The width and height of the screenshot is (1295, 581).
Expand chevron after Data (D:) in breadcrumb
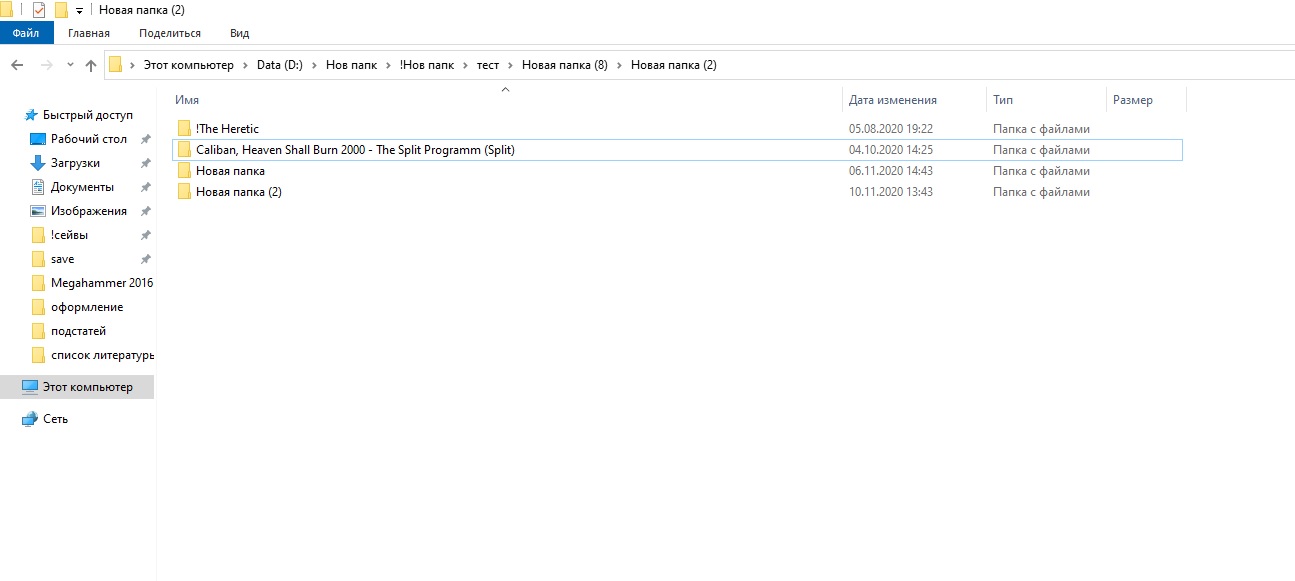pos(314,65)
